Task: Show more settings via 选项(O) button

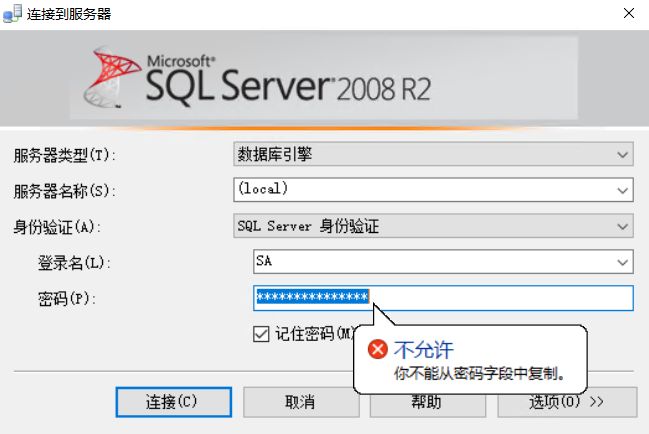Action: [567, 402]
